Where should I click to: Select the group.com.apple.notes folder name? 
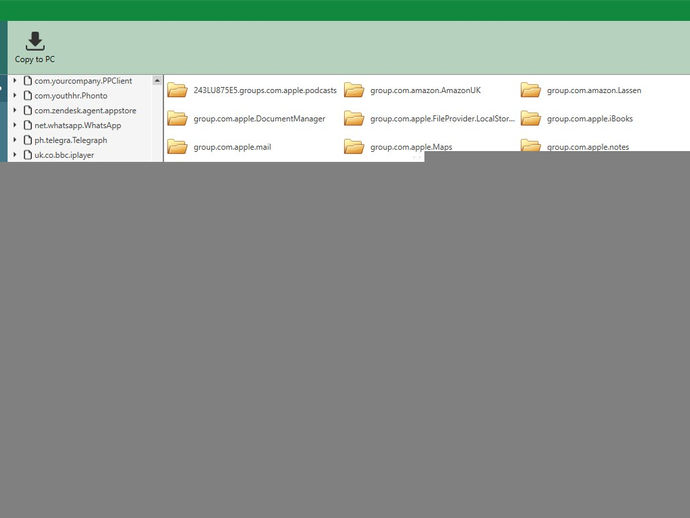tap(588, 147)
